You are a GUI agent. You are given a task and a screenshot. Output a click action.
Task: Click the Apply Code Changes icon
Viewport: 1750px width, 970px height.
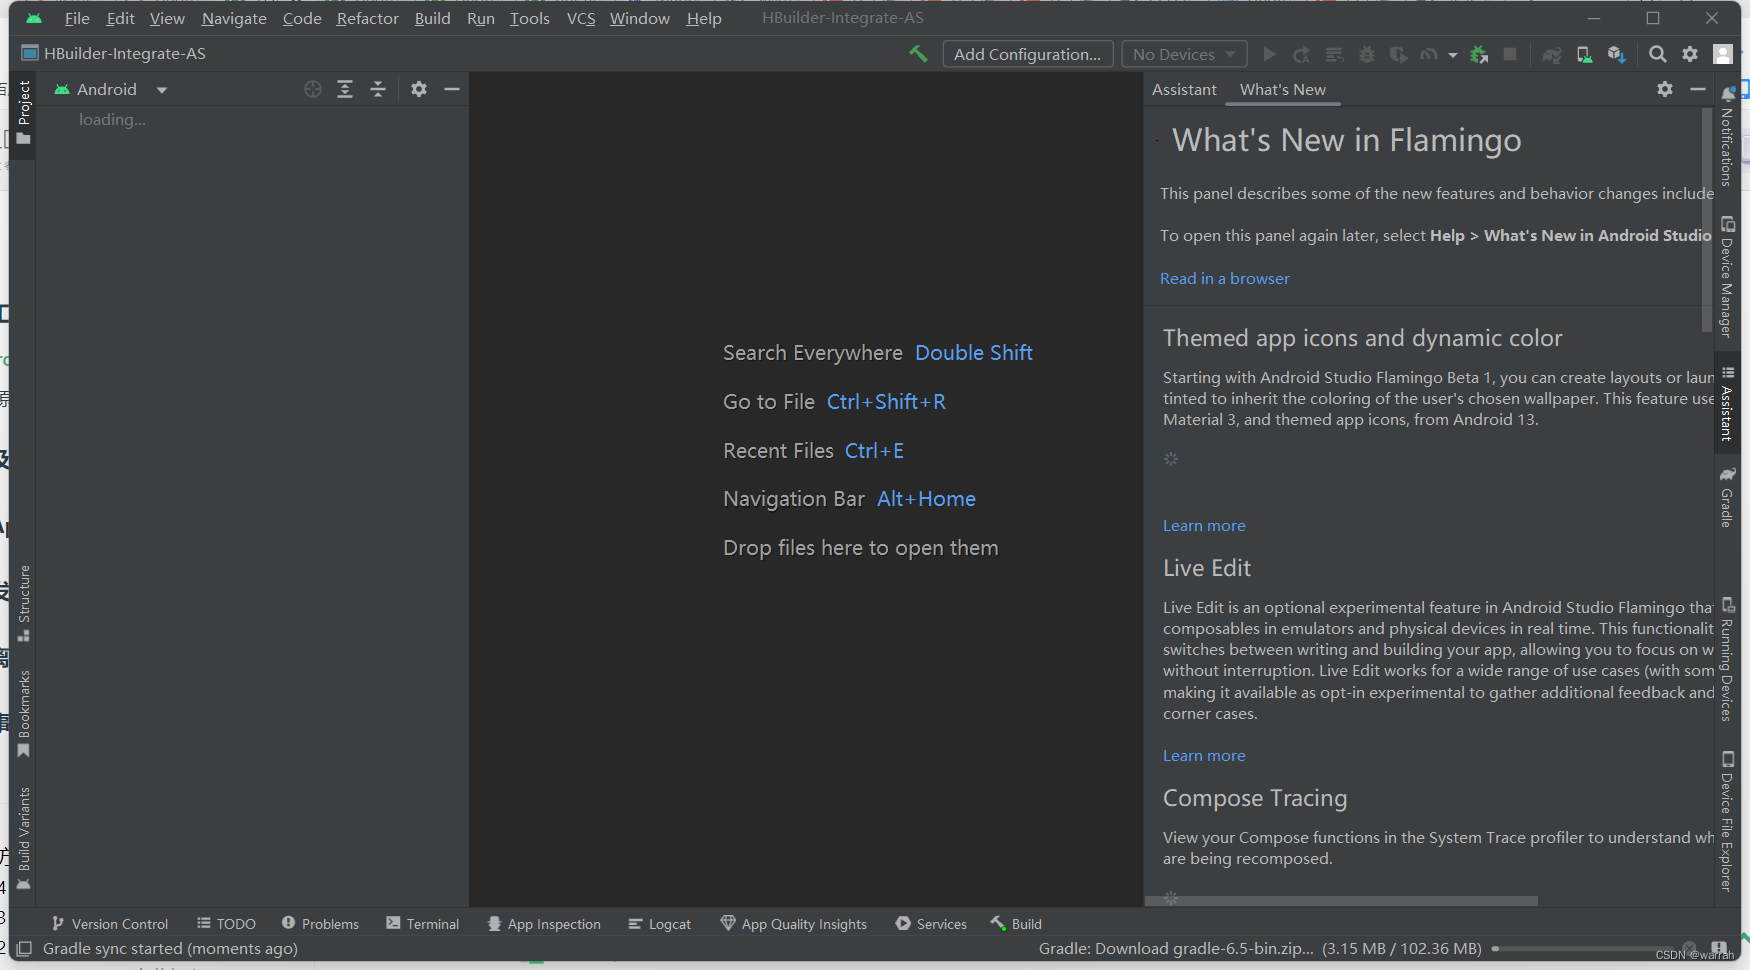pyautogui.click(x=1334, y=54)
